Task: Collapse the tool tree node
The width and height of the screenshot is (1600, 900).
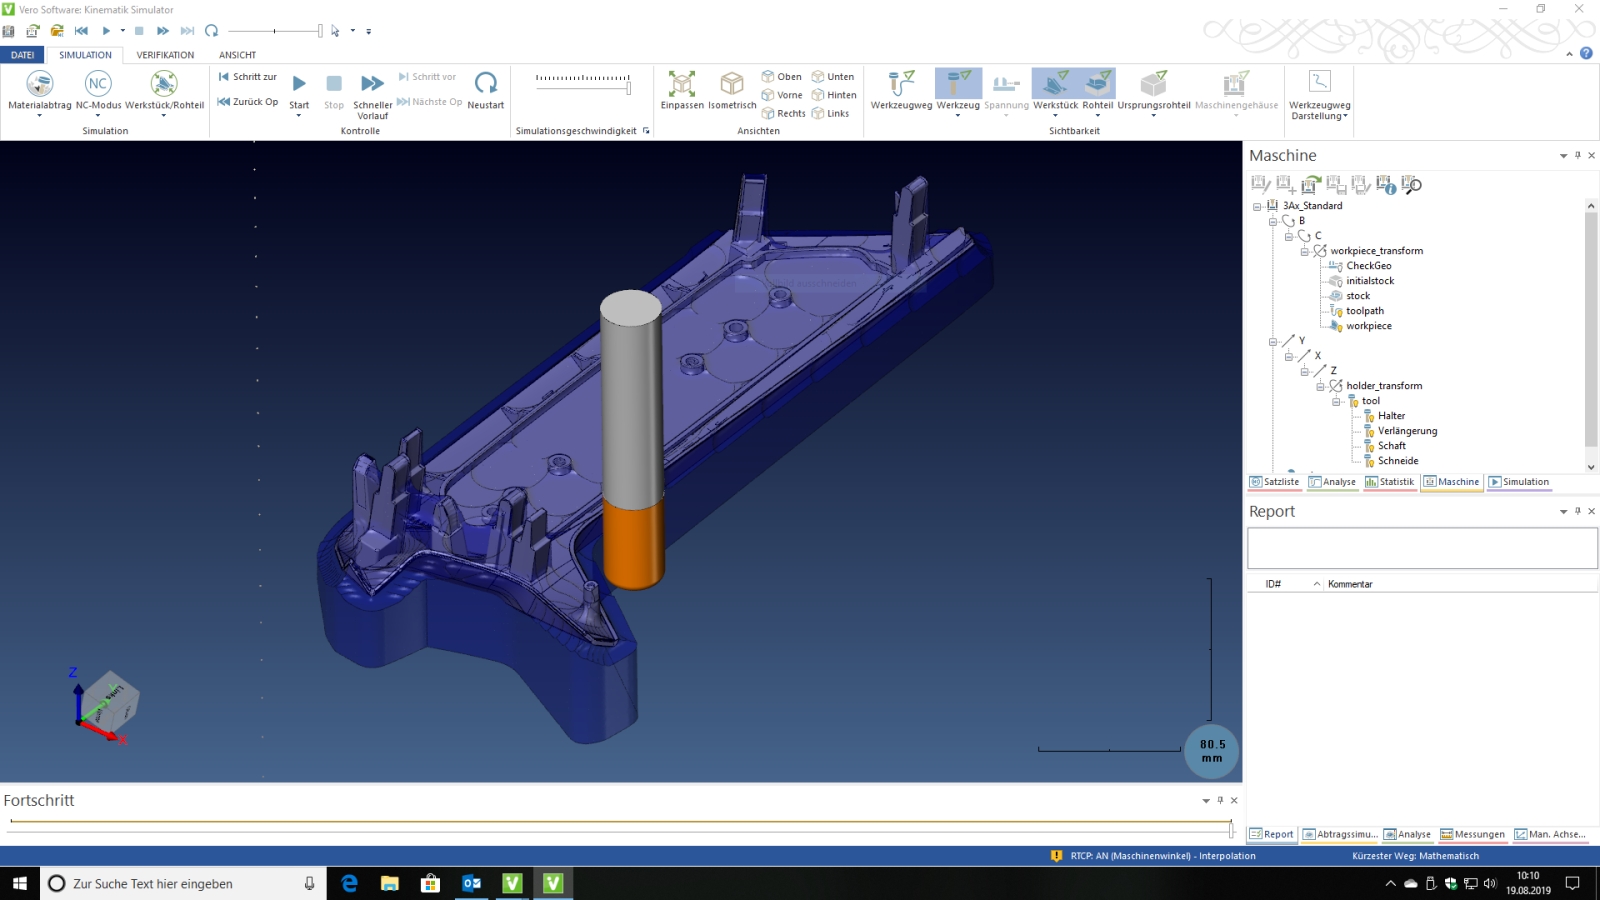Action: (x=1336, y=401)
